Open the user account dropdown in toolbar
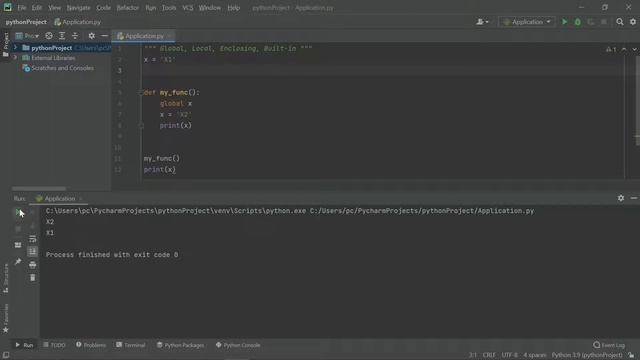Screen dimensions: 640x360 (x=482, y=22)
